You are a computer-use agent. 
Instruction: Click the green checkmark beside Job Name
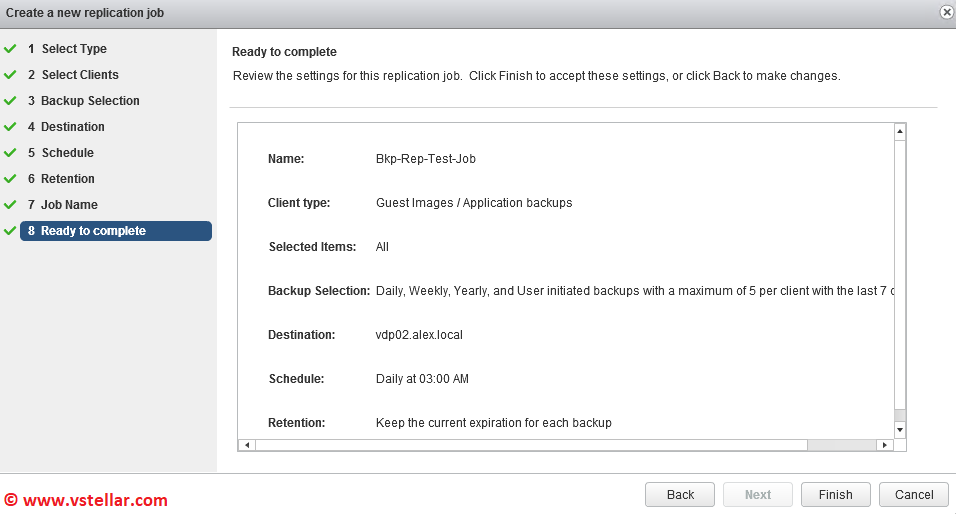coord(10,205)
